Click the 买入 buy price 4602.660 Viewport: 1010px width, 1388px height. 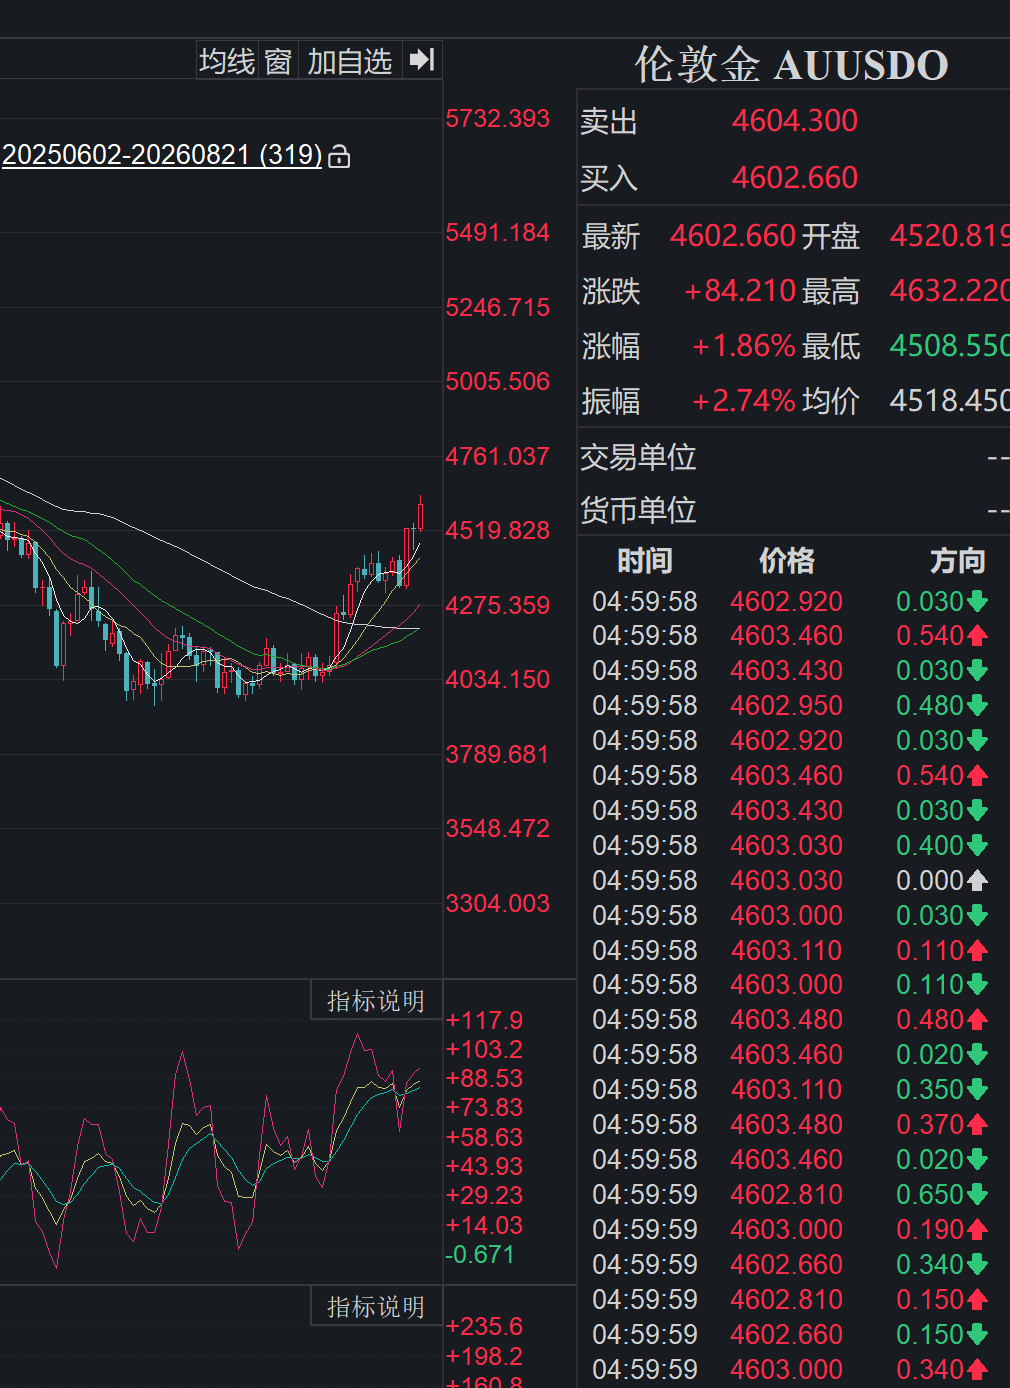pos(795,178)
